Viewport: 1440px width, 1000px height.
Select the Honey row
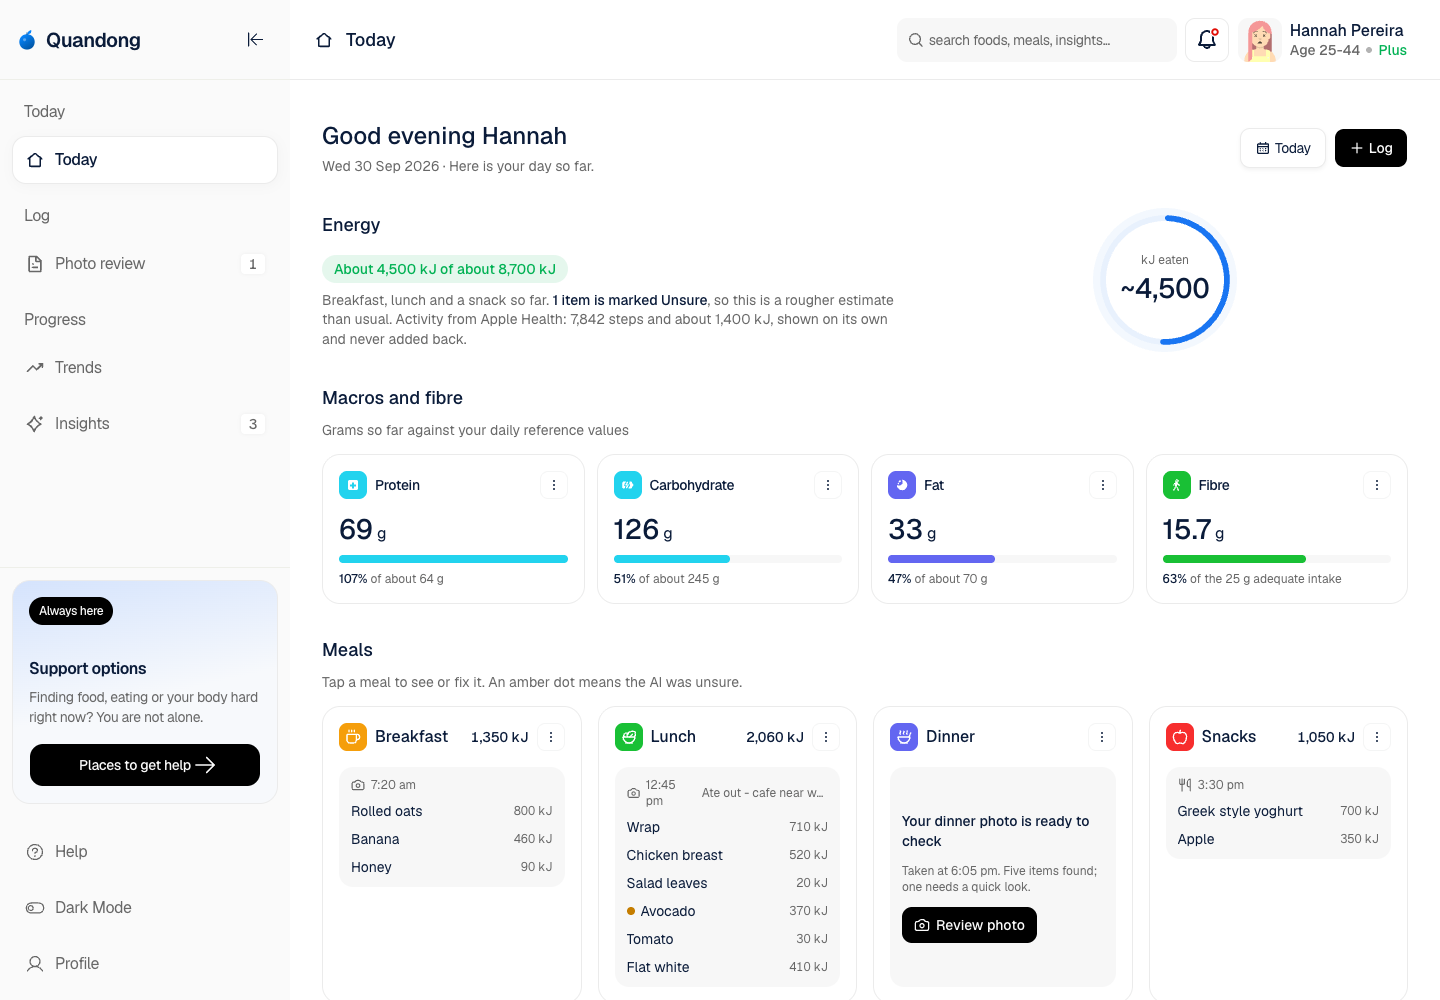[452, 867]
